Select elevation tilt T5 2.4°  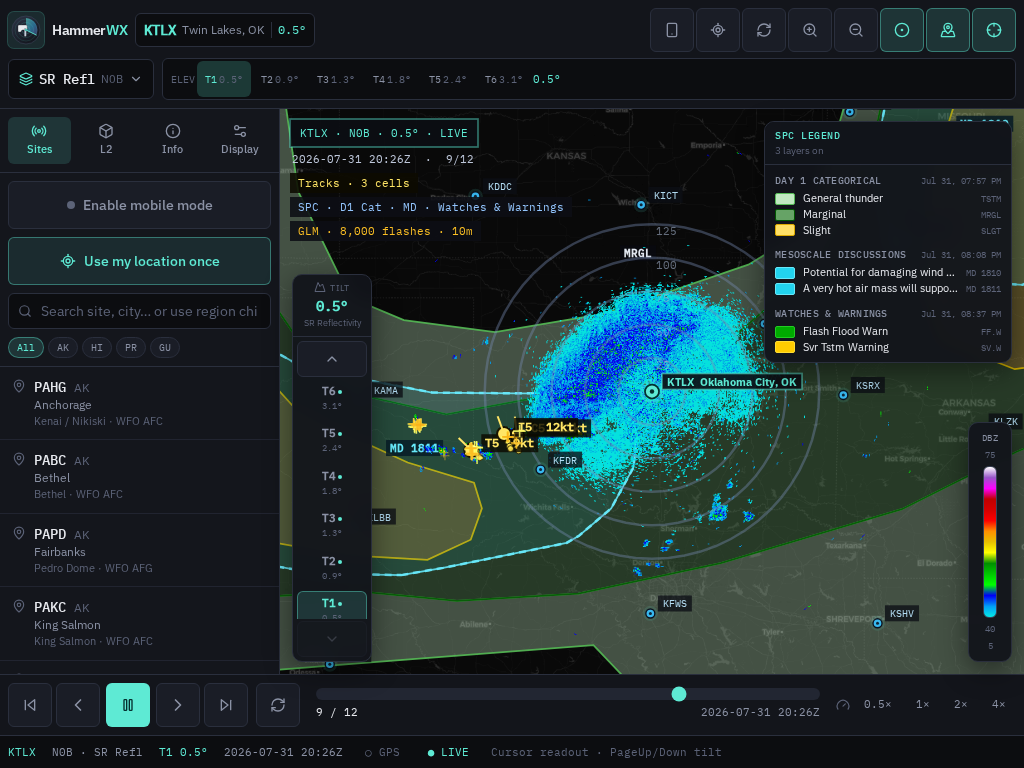click(x=447, y=79)
